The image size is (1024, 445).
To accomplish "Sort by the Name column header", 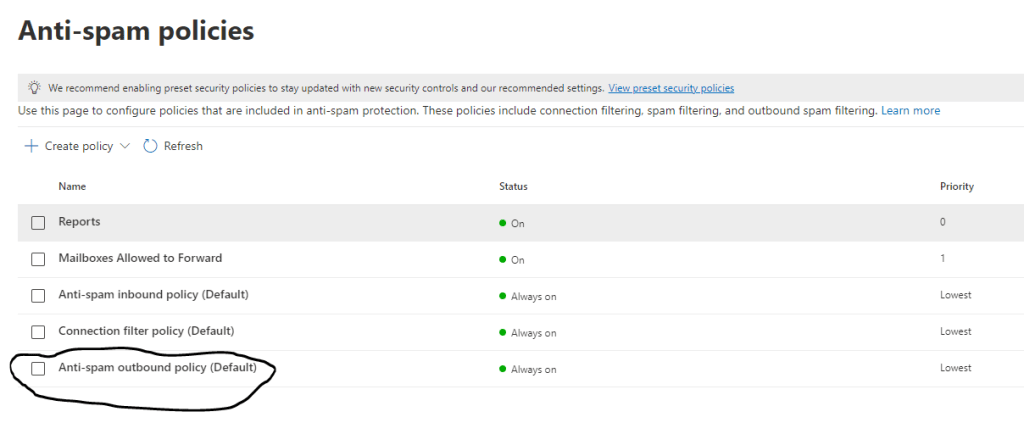I will (72, 186).
